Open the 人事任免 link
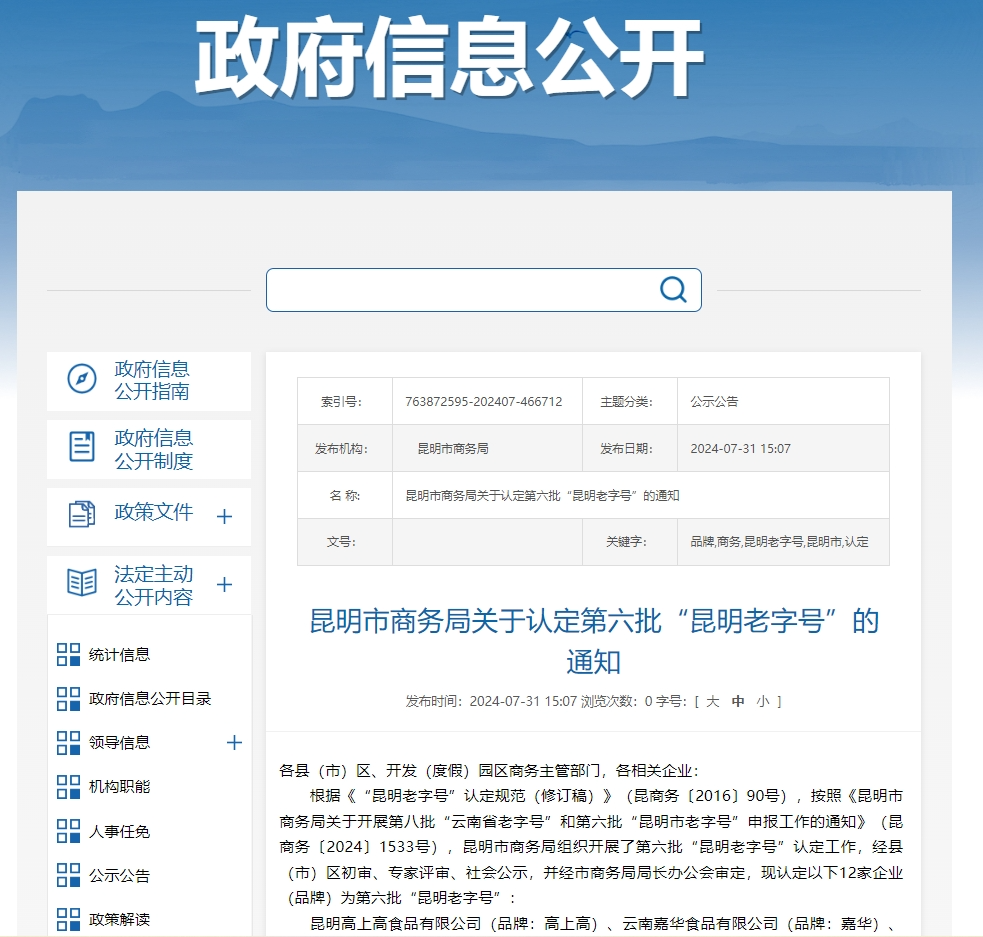Screen dimensions: 983x937 pos(120,832)
